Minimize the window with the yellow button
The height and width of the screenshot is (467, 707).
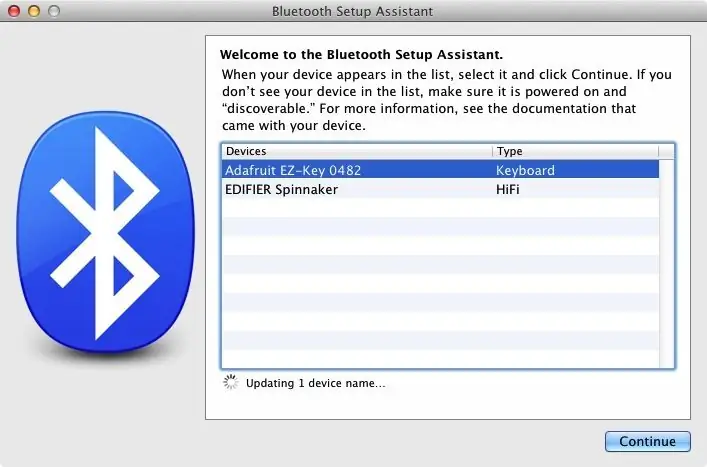pyautogui.click(x=34, y=11)
